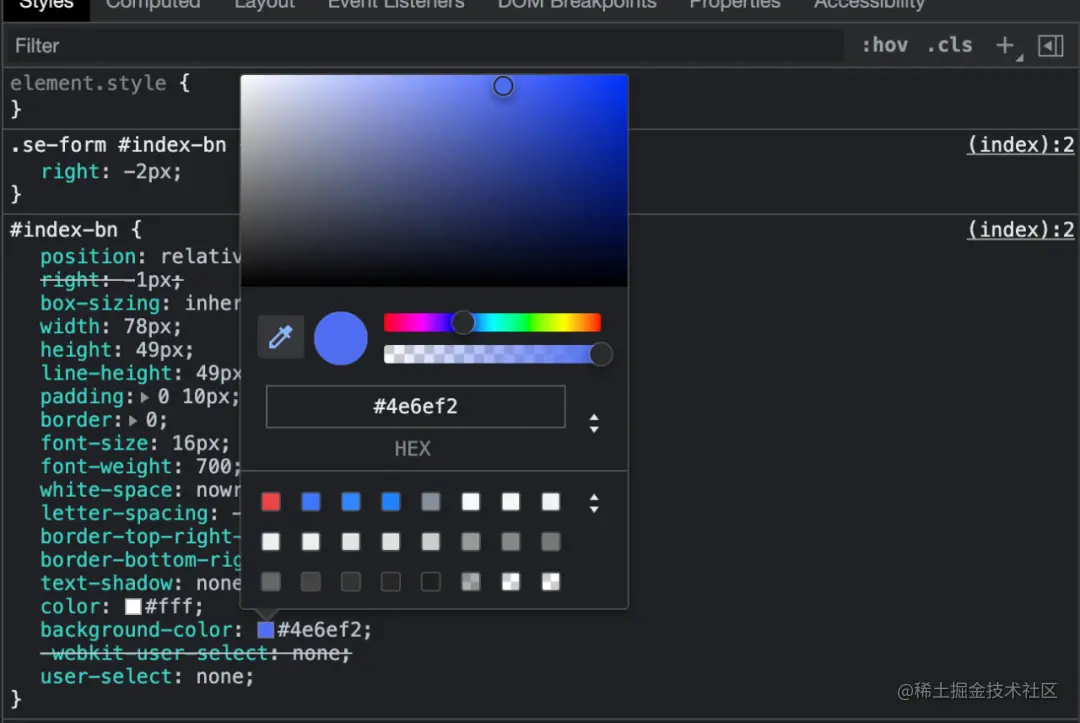Click the 'user-select: none' declaration

[147, 677]
